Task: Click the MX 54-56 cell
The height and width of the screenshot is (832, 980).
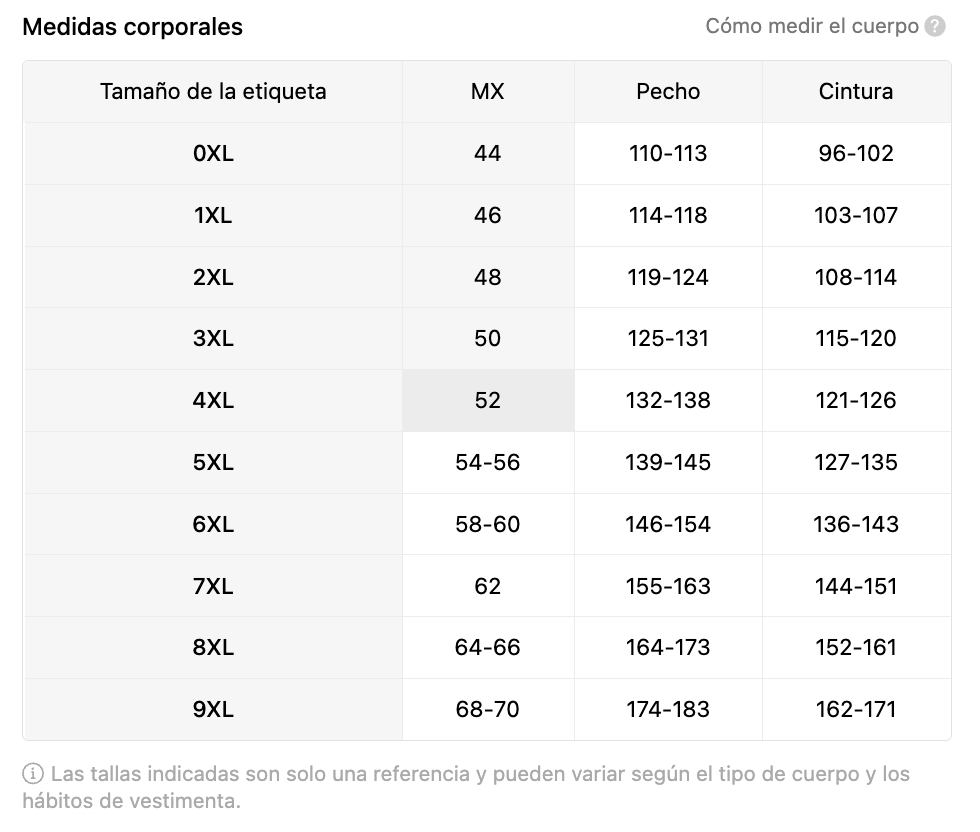Action: 488,463
